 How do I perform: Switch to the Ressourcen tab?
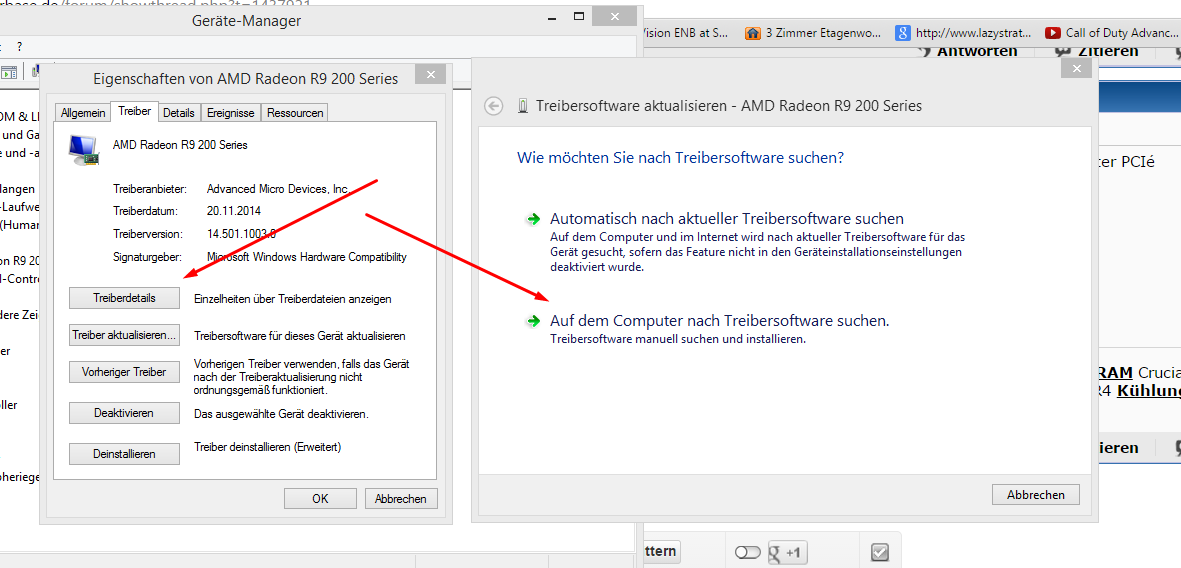click(294, 113)
